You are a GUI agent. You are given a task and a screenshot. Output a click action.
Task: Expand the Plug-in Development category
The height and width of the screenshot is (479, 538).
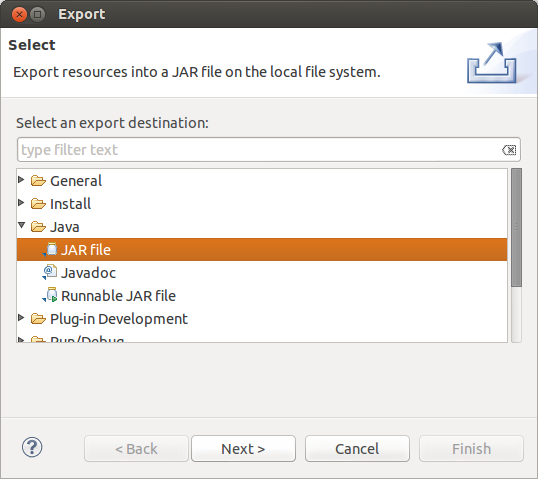pos(21,318)
